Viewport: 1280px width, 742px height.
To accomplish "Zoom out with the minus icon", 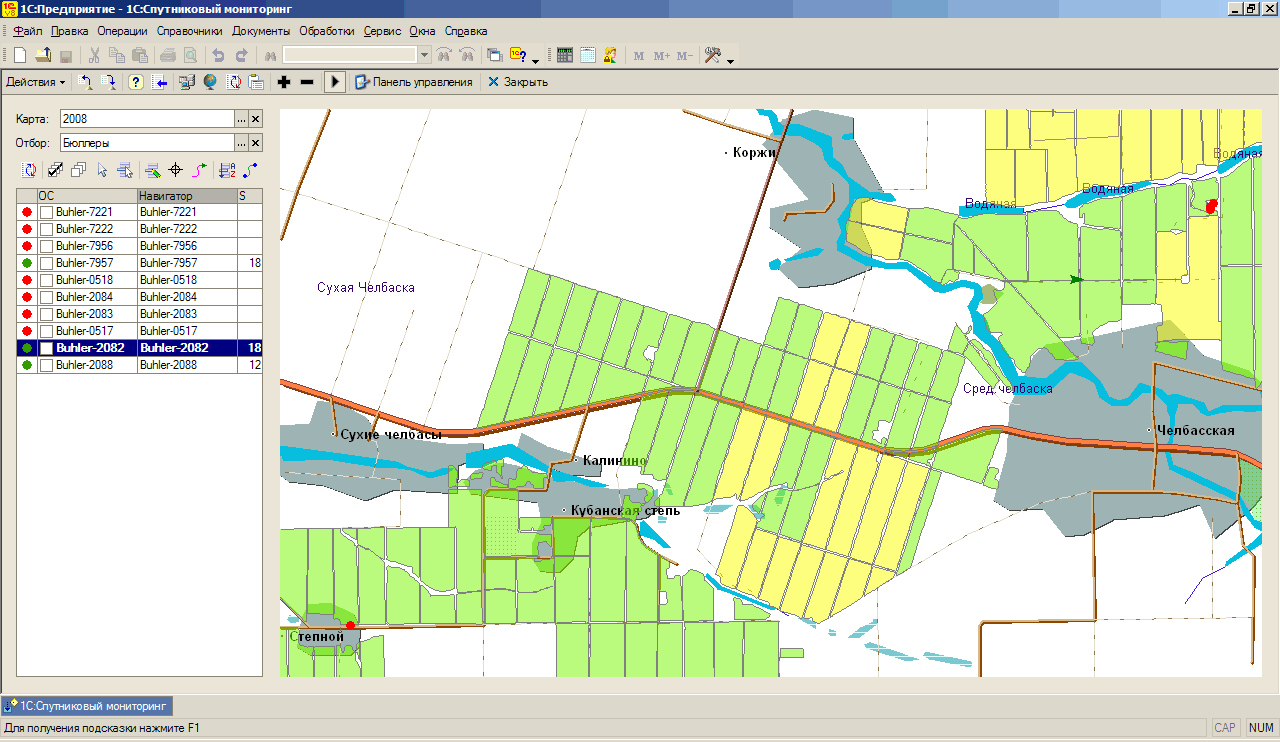I will pyautogui.click(x=307, y=82).
